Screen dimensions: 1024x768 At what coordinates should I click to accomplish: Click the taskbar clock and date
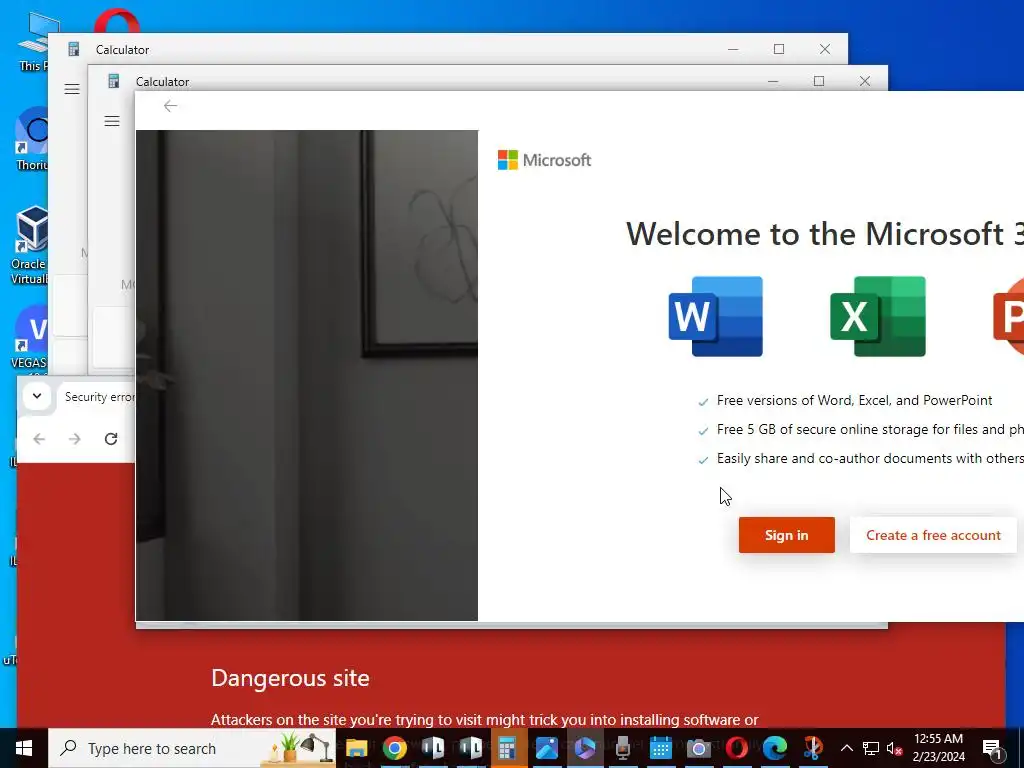click(x=938, y=748)
